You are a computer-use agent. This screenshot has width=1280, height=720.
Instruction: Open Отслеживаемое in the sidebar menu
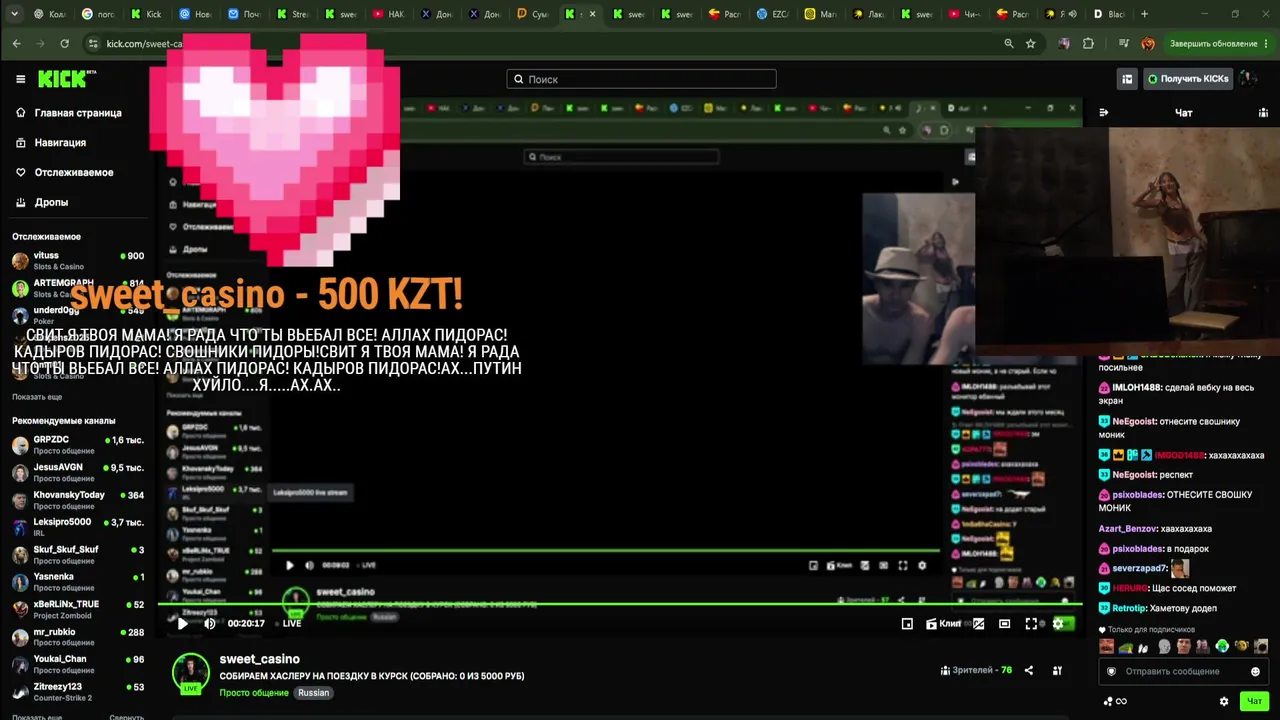tap(64, 172)
